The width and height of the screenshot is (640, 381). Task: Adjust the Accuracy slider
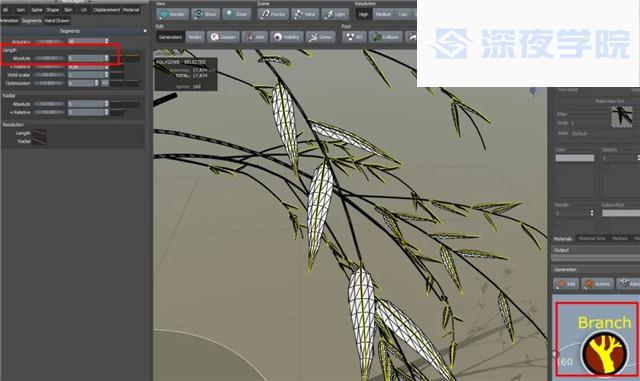(x=49, y=41)
